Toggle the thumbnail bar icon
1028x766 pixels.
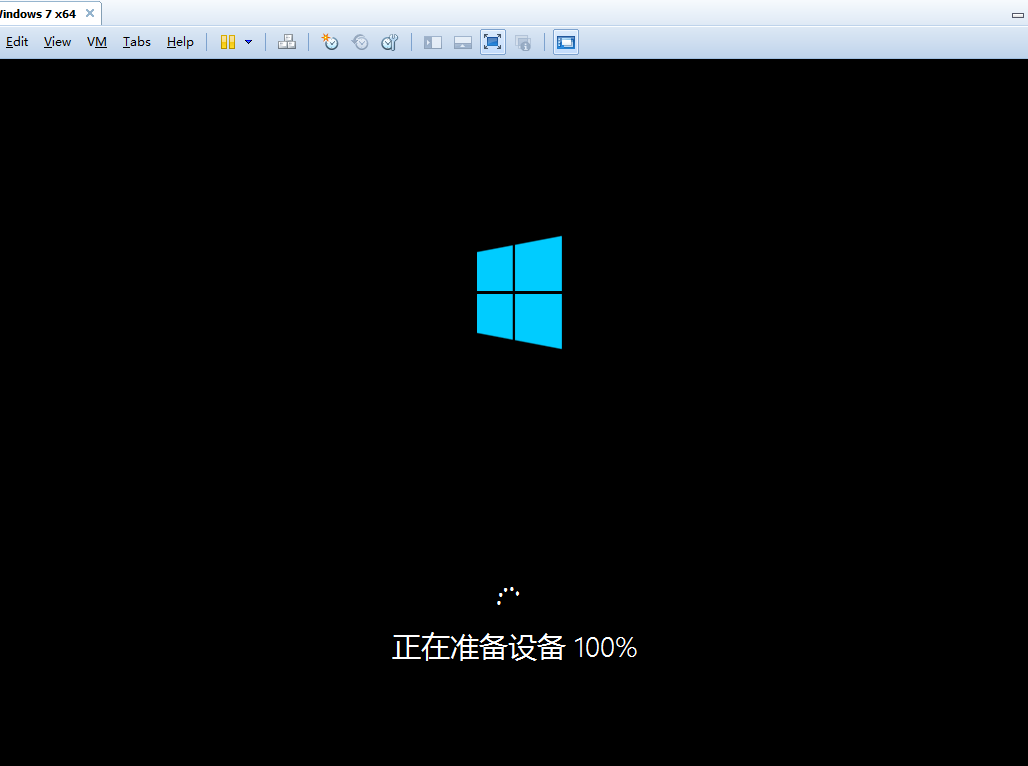(463, 42)
